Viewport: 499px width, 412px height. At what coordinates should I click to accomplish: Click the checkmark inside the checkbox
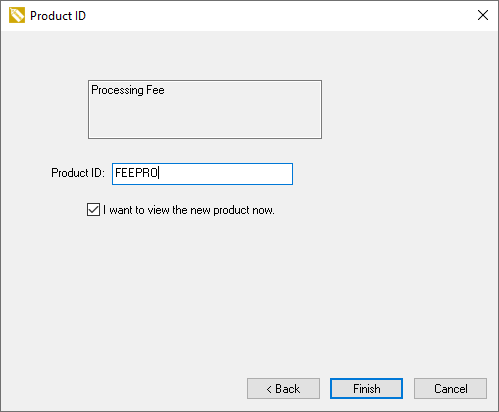[x=93, y=210]
